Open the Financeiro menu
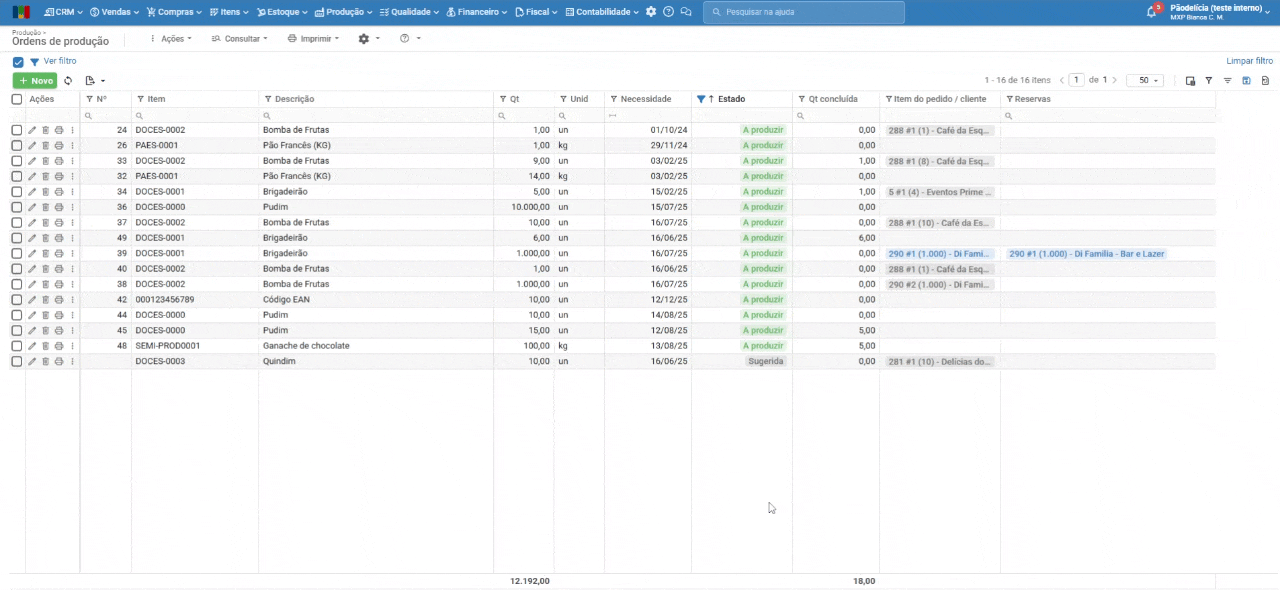The height and width of the screenshot is (590, 1280). [476, 12]
